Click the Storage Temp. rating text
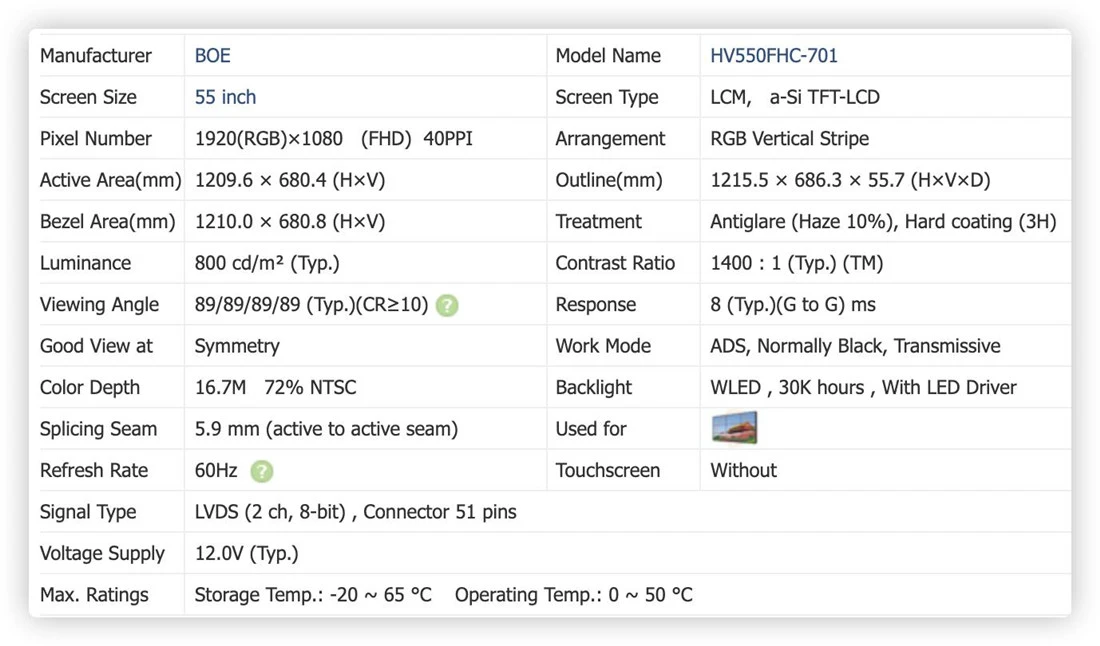The width and height of the screenshot is (1100, 646). tap(313, 595)
